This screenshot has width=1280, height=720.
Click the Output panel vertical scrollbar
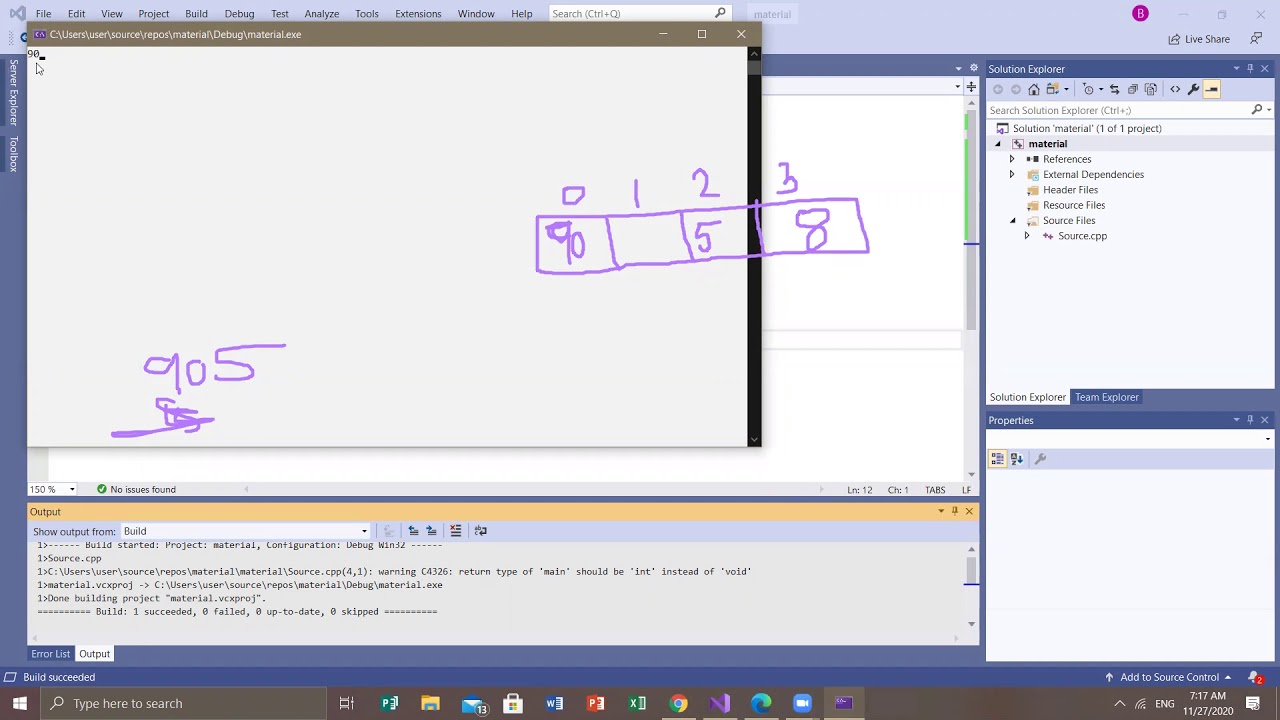pos(971,585)
